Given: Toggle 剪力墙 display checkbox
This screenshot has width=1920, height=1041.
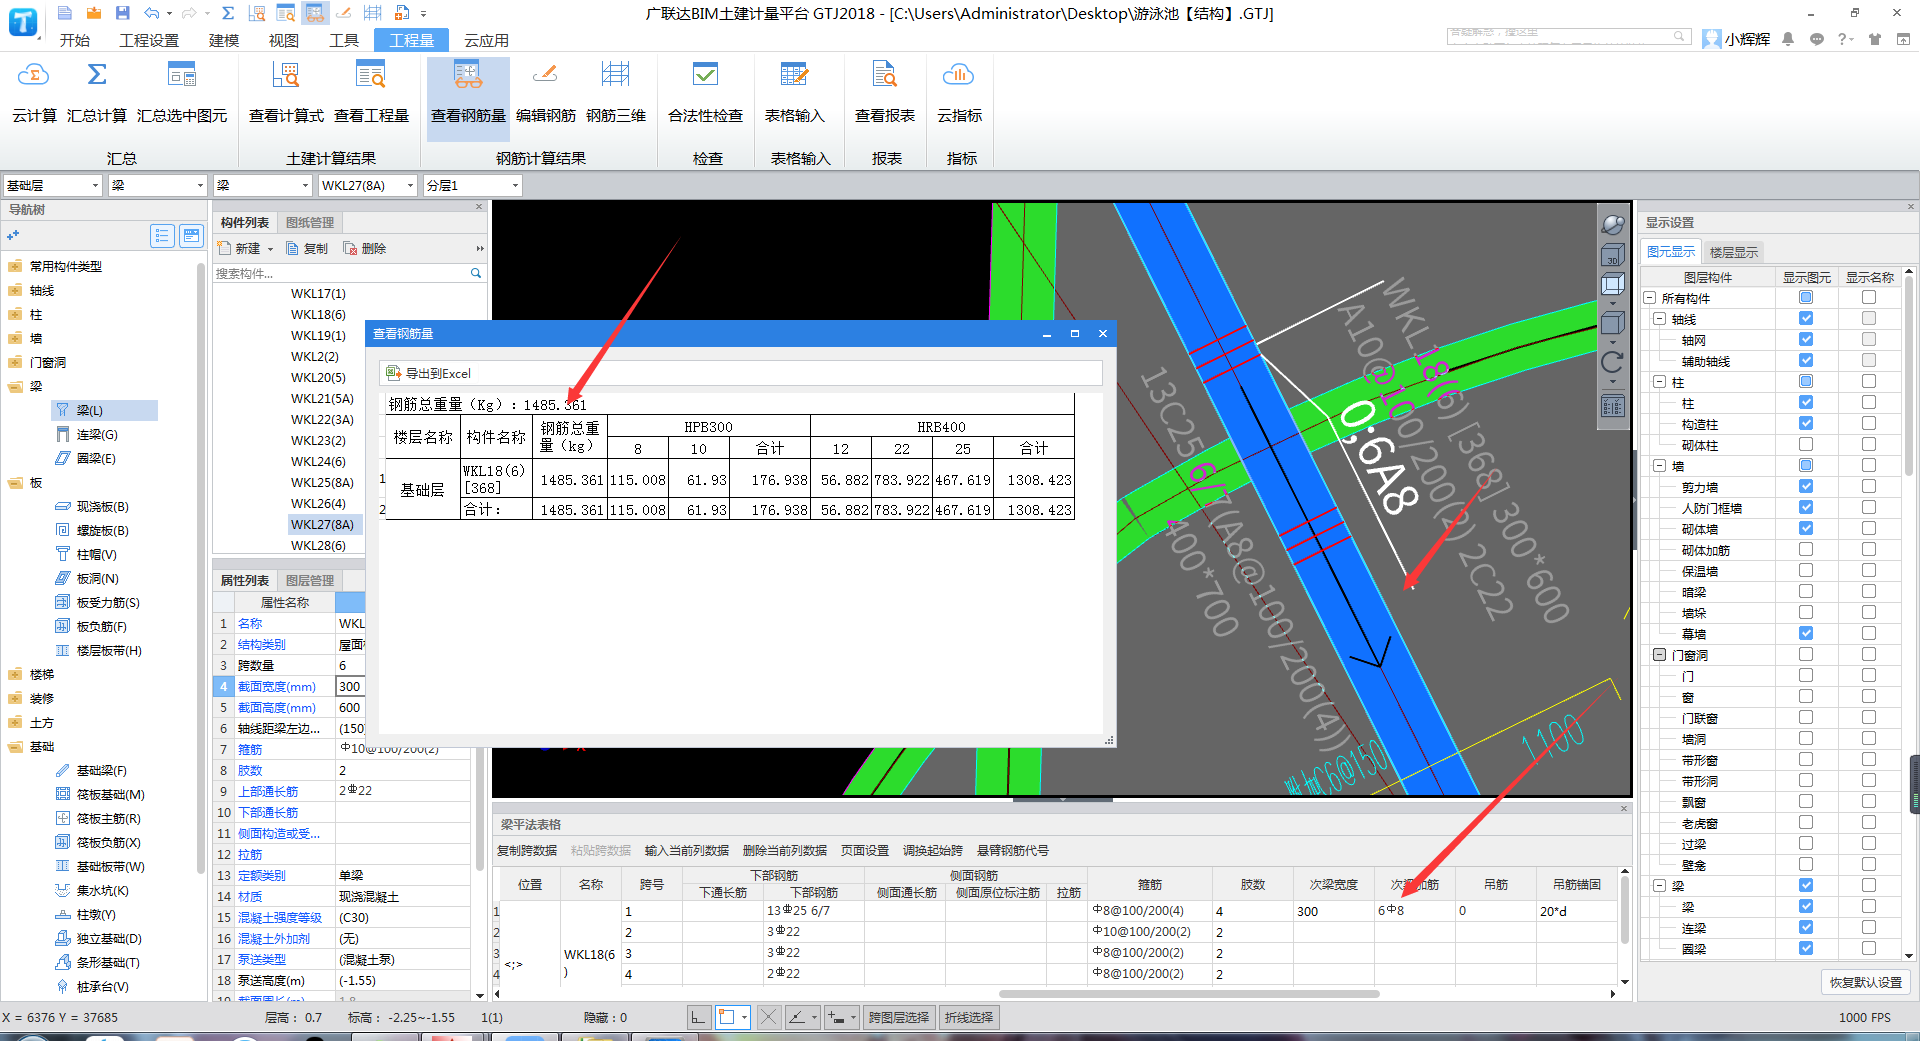Looking at the screenshot, I should pyautogui.click(x=1806, y=487).
